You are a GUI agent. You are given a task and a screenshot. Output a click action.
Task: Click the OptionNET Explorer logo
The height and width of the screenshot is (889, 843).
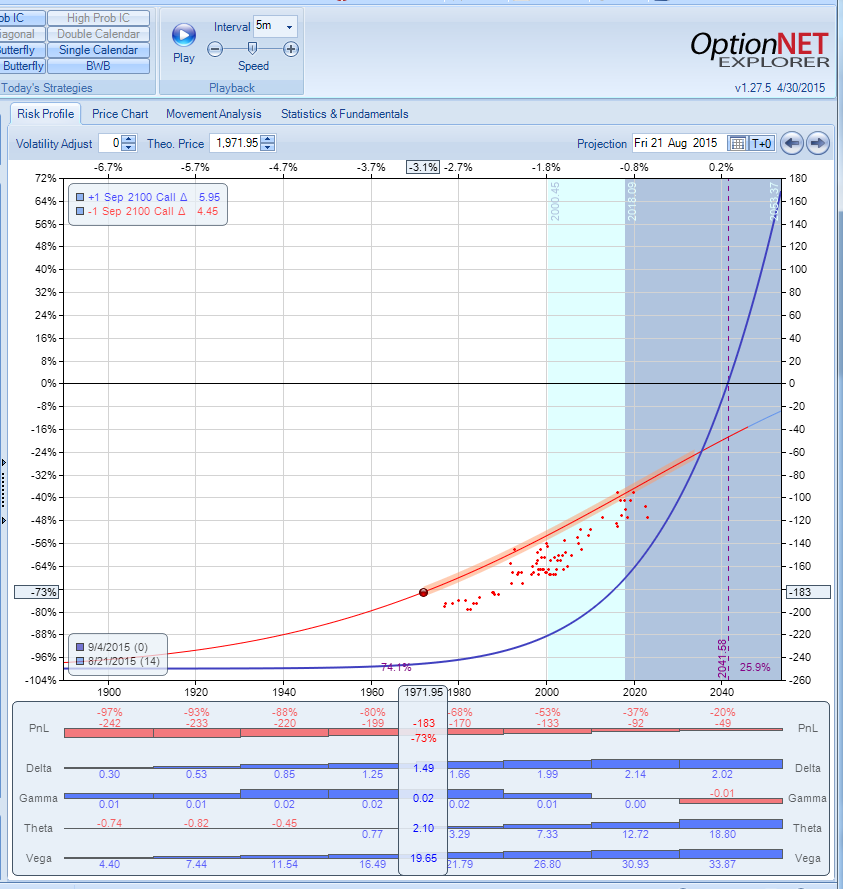(760, 49)
